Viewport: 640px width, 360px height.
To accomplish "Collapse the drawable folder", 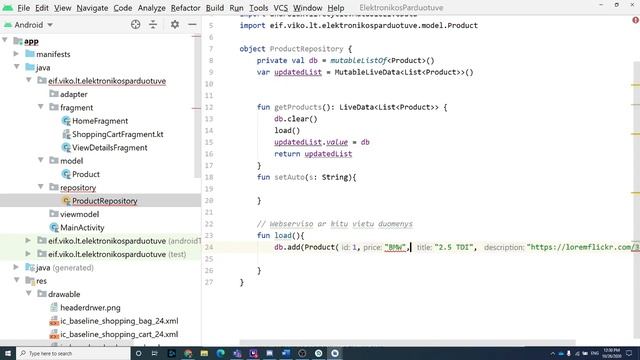I will tap(29, 294).
